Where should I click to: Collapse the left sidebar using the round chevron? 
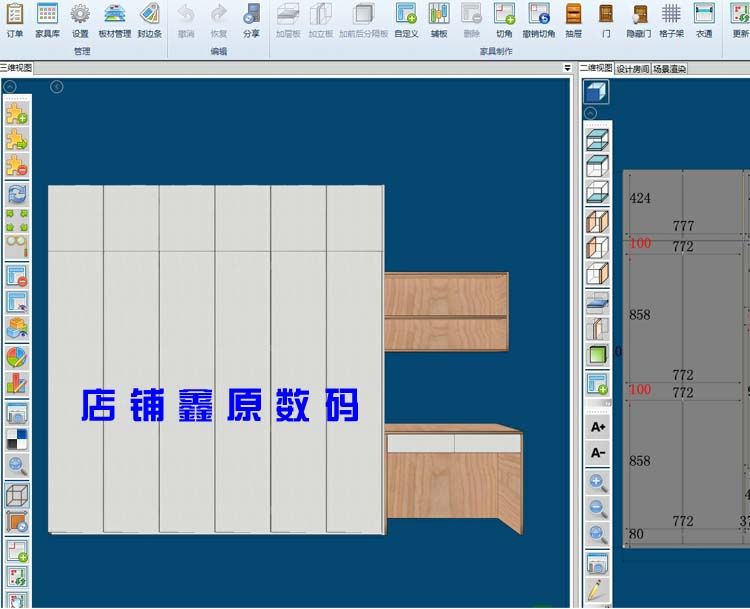(10, 87)
